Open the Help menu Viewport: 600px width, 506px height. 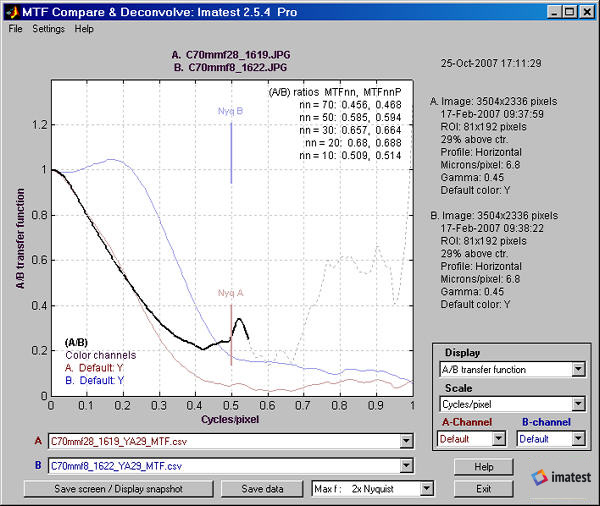click(84, 29)
